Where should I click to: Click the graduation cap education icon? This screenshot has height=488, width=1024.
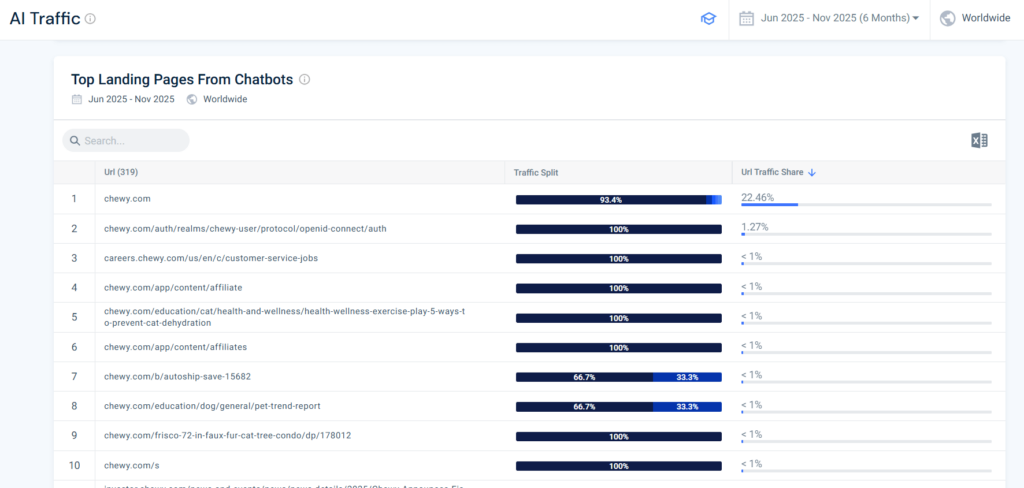(708, 19)
